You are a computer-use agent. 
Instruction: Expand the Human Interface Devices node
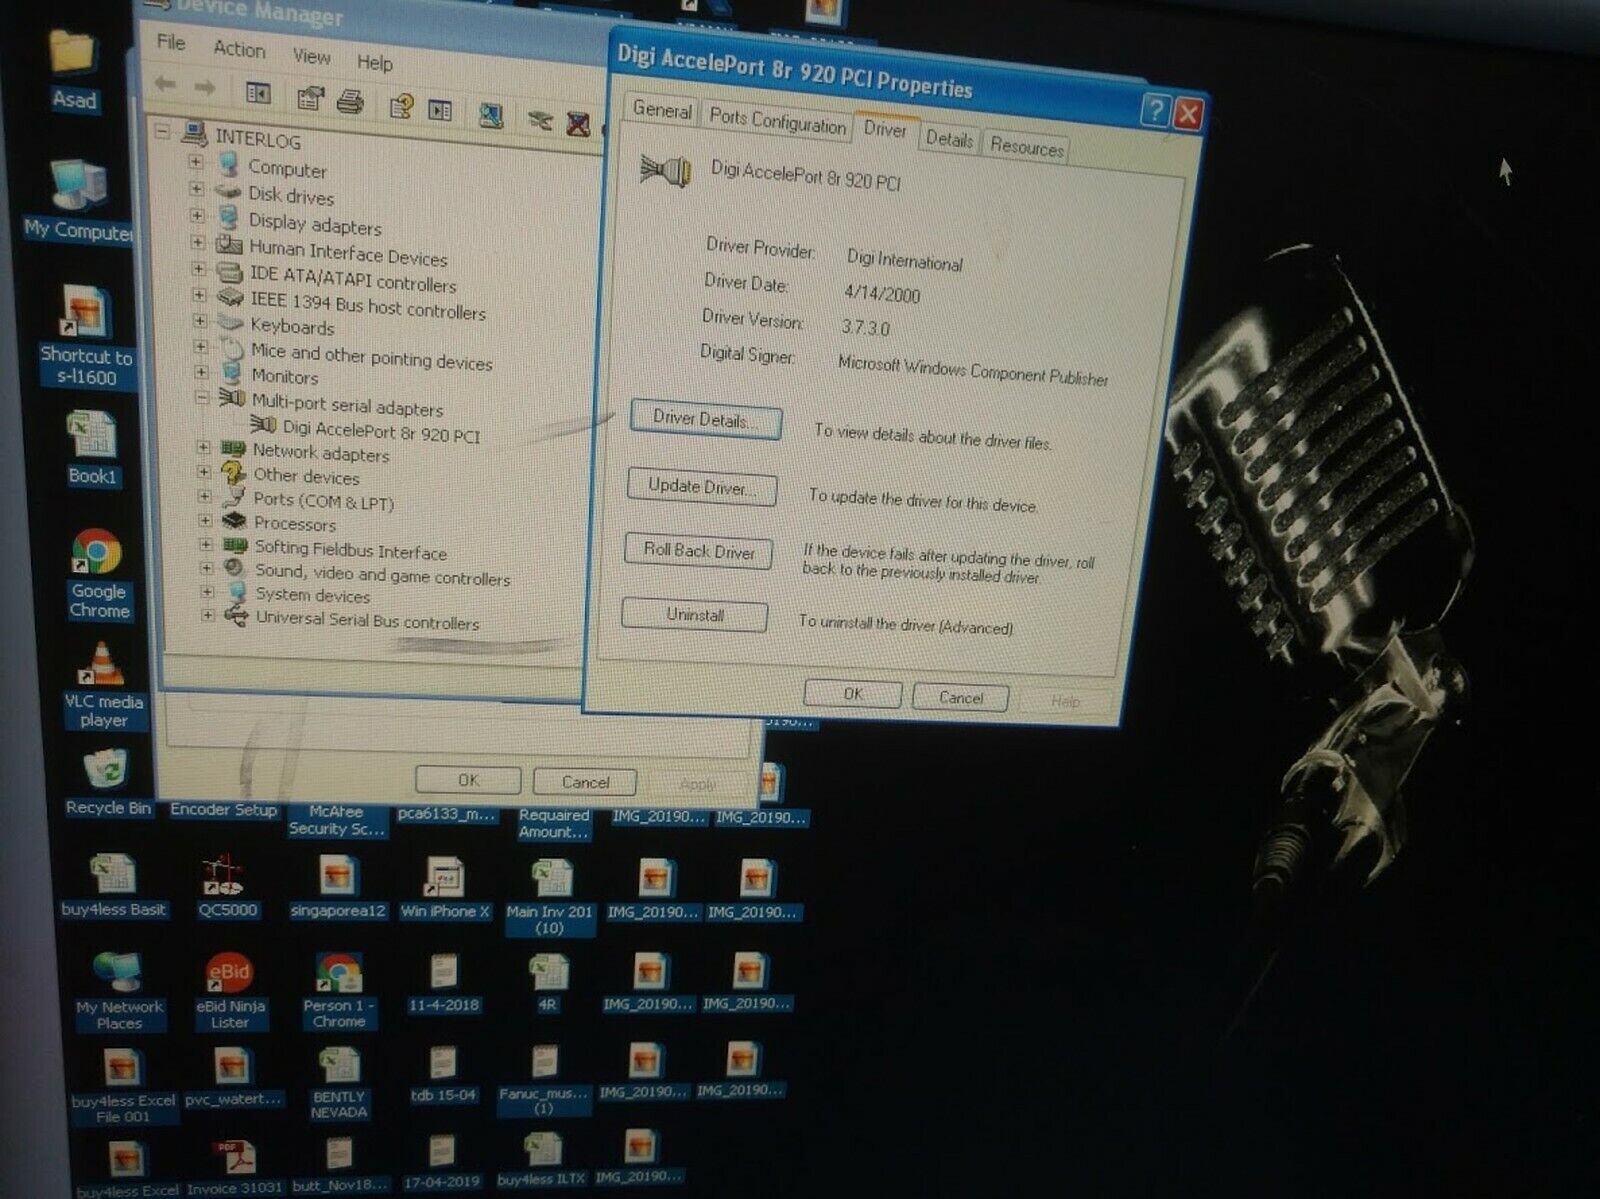pyautogui.click(x=198, y=243)
